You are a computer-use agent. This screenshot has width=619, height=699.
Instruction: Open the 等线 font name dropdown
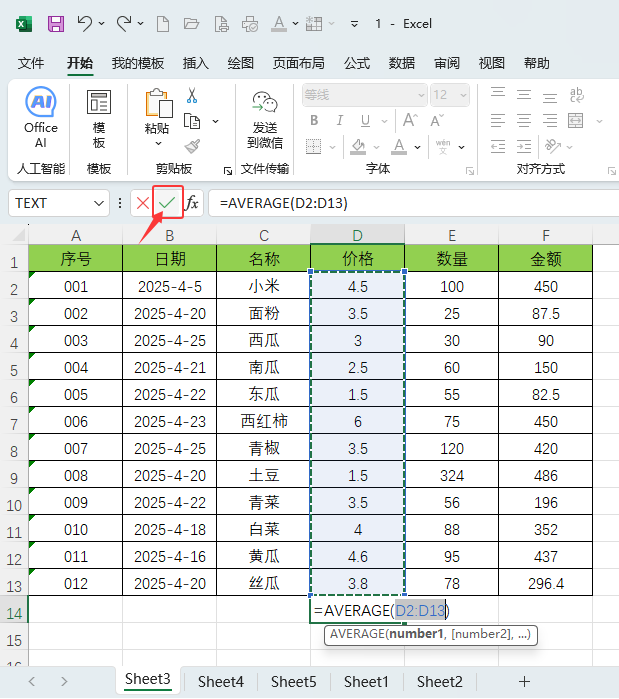(421, 95)
